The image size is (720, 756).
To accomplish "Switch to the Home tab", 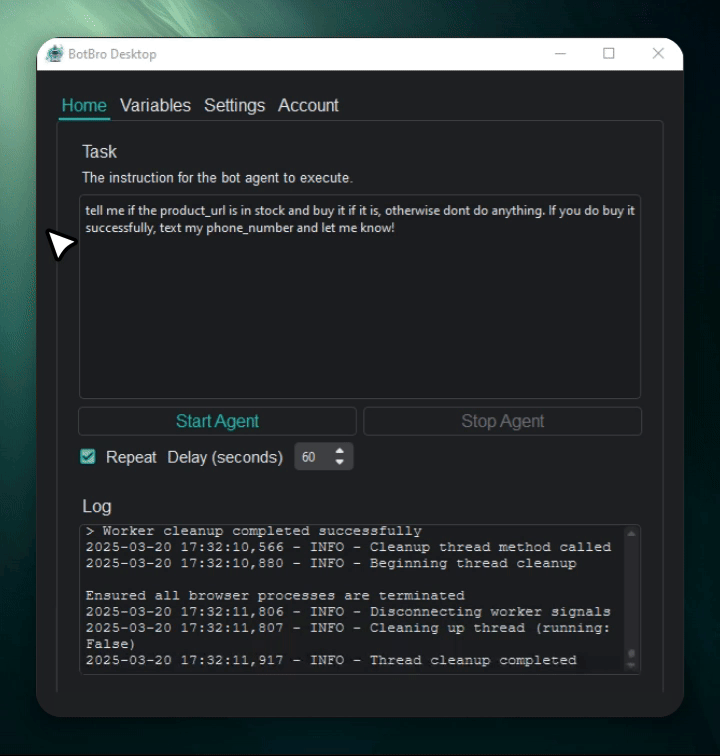I will tap(84, 106).
